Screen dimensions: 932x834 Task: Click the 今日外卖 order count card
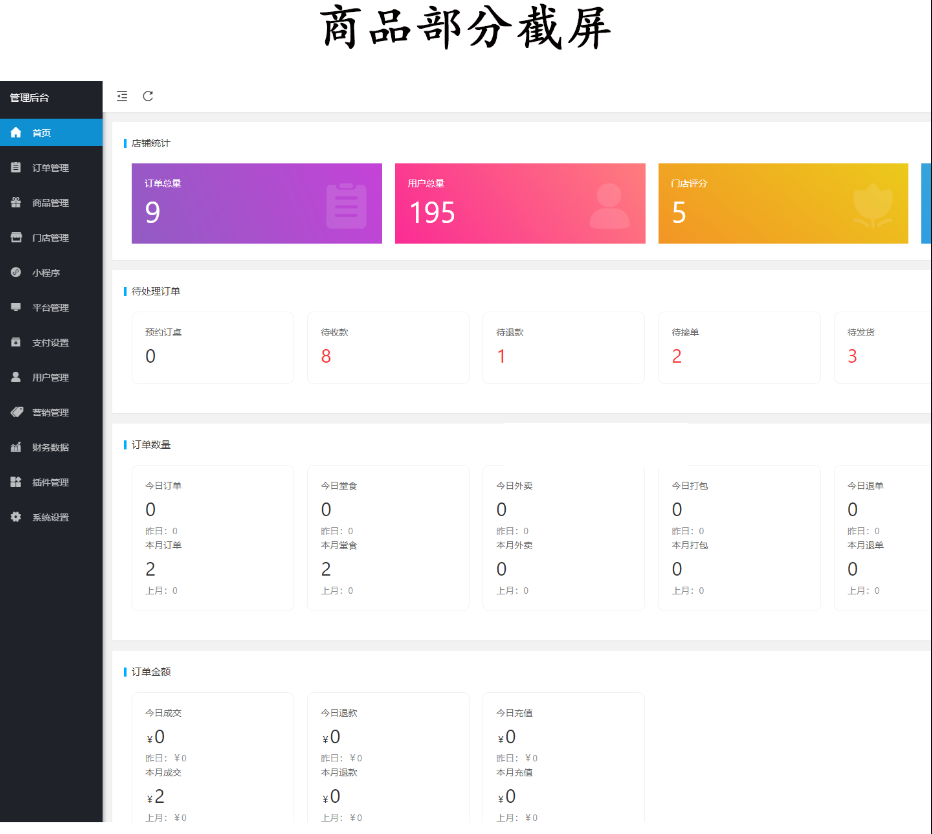[563, 537]
